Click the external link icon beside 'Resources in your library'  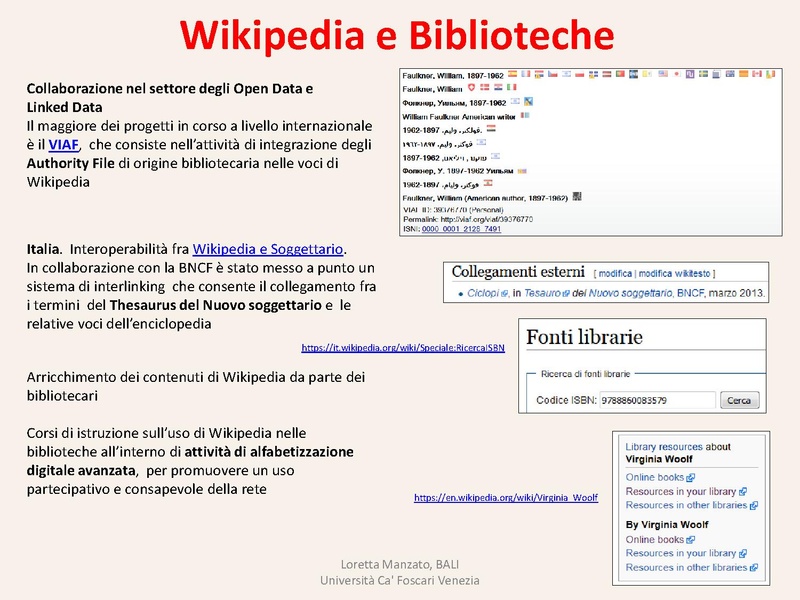point(743,491)
